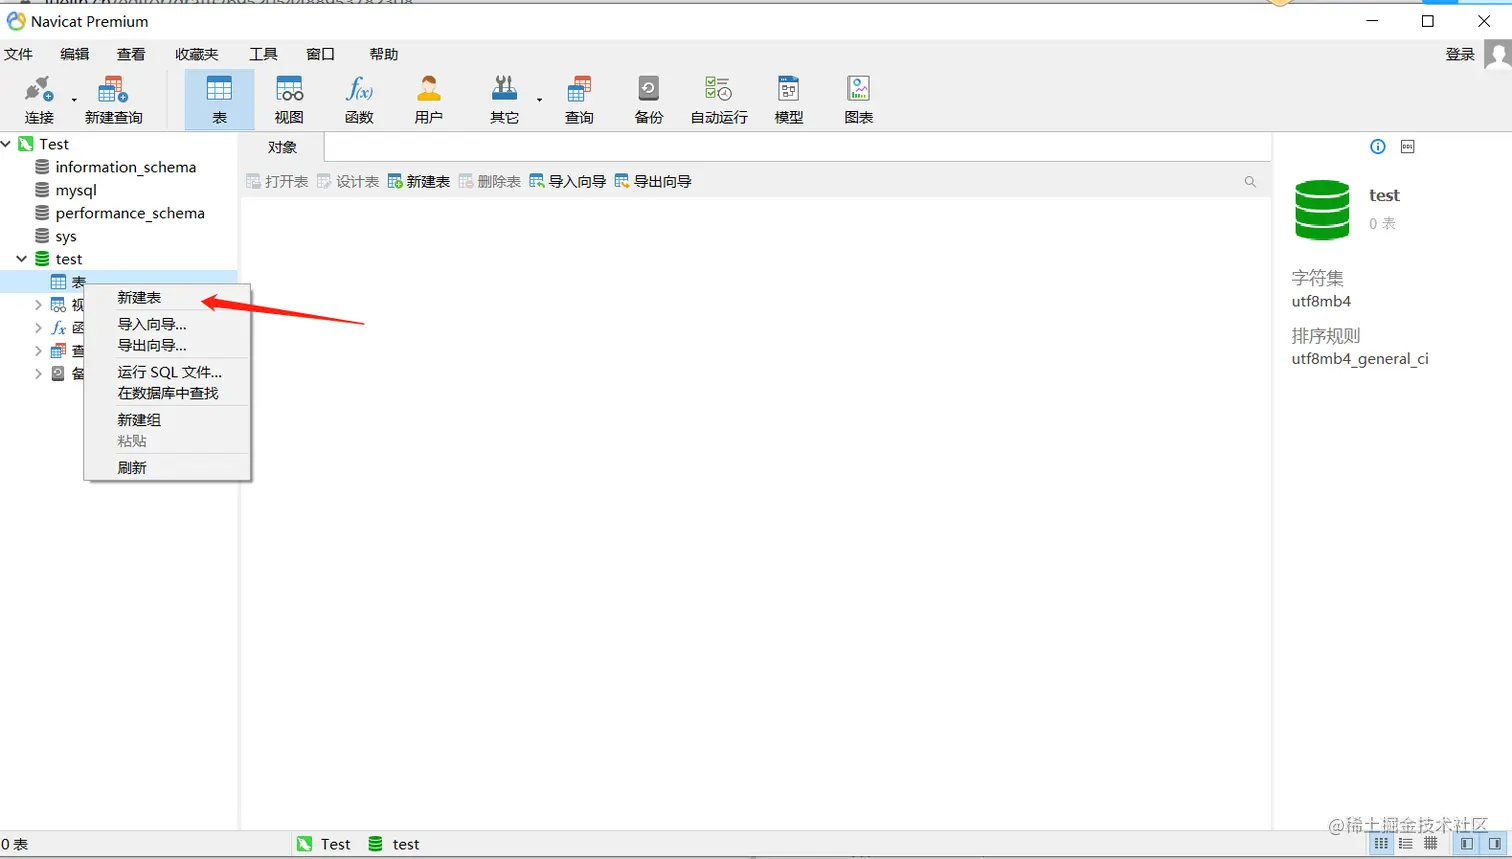This screenshot has width=1512, height=859.
Task: Click the 打开表 object toolbar button
Action: pyautogui.click(x=277, y=181)
